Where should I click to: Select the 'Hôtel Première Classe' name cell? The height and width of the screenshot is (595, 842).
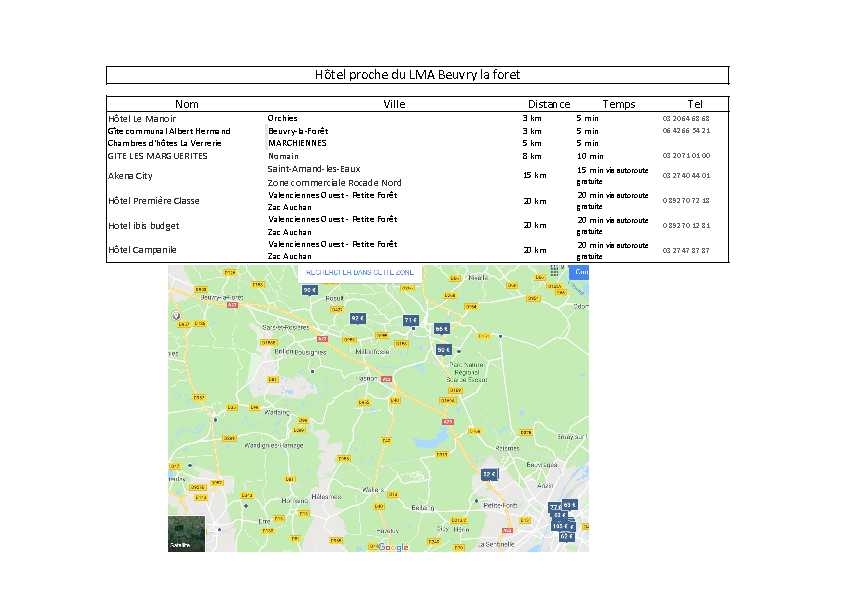coord(154,201)
